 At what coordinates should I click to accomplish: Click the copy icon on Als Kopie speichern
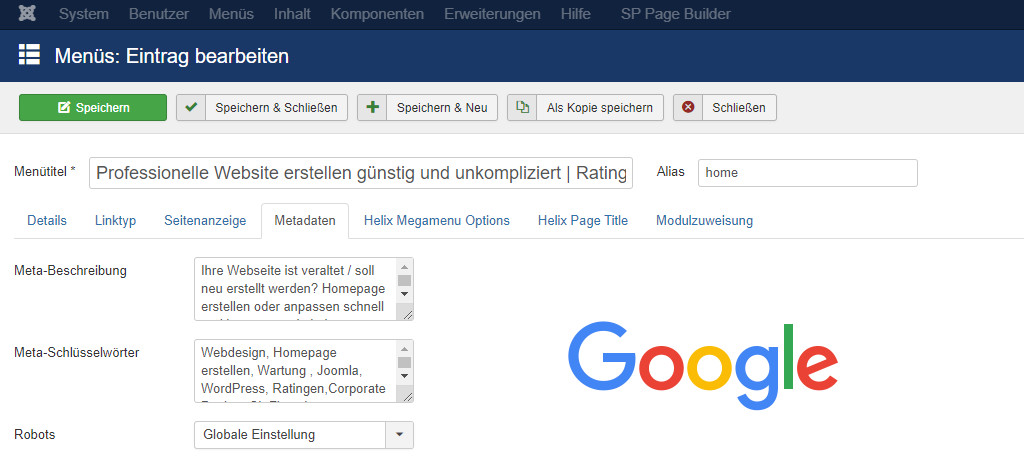click(x=522, y=108)
